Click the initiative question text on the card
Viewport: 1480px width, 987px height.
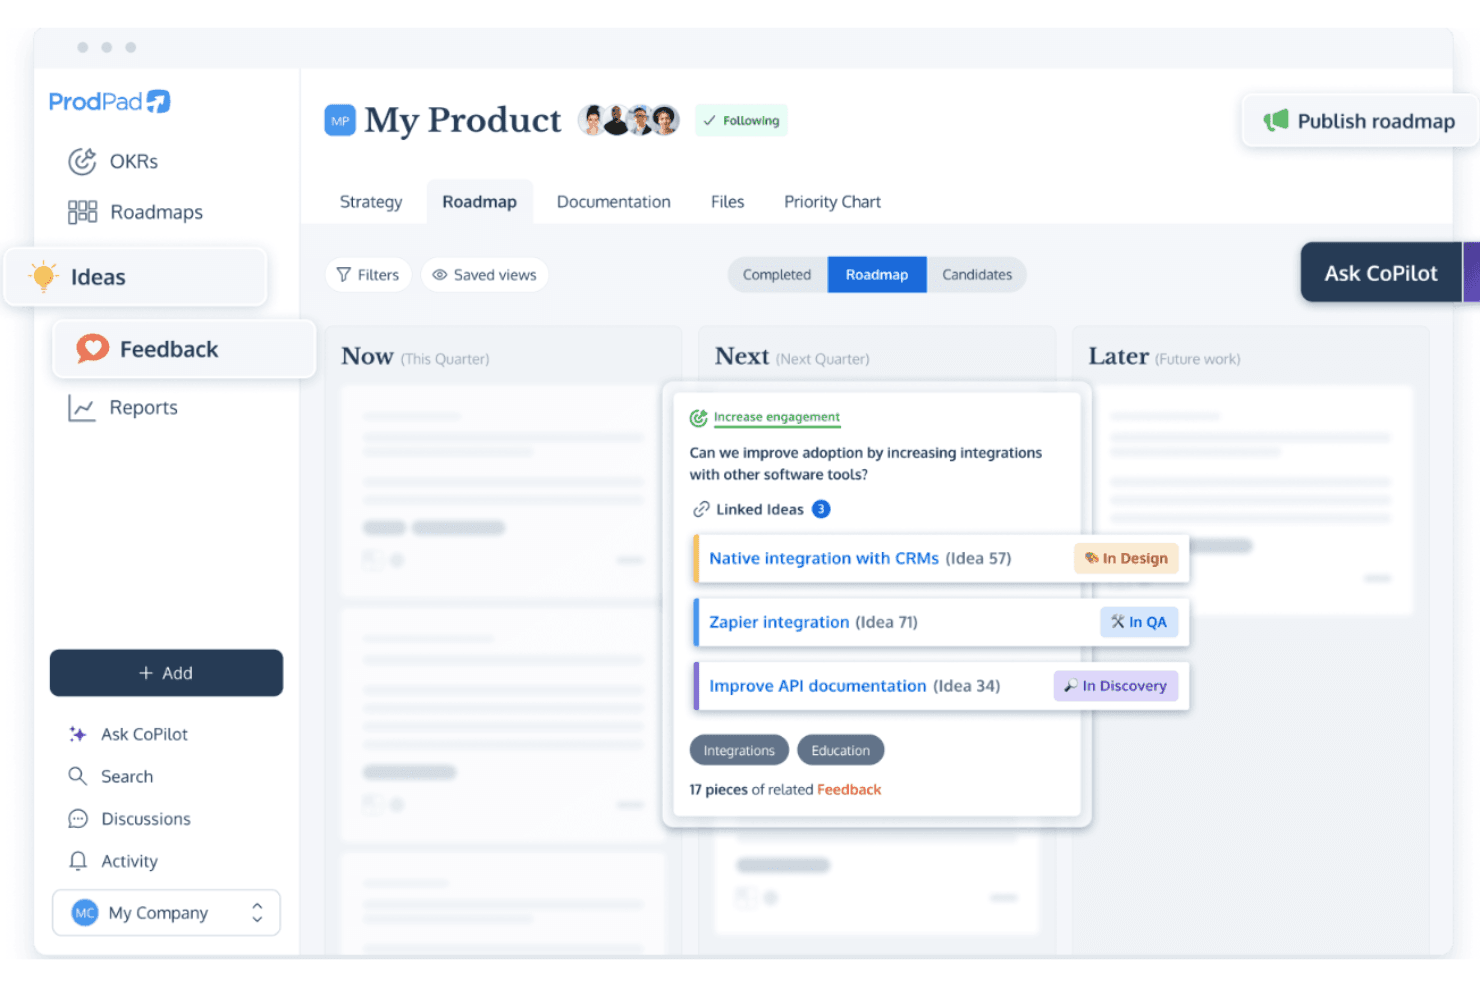tap(866, 463)
